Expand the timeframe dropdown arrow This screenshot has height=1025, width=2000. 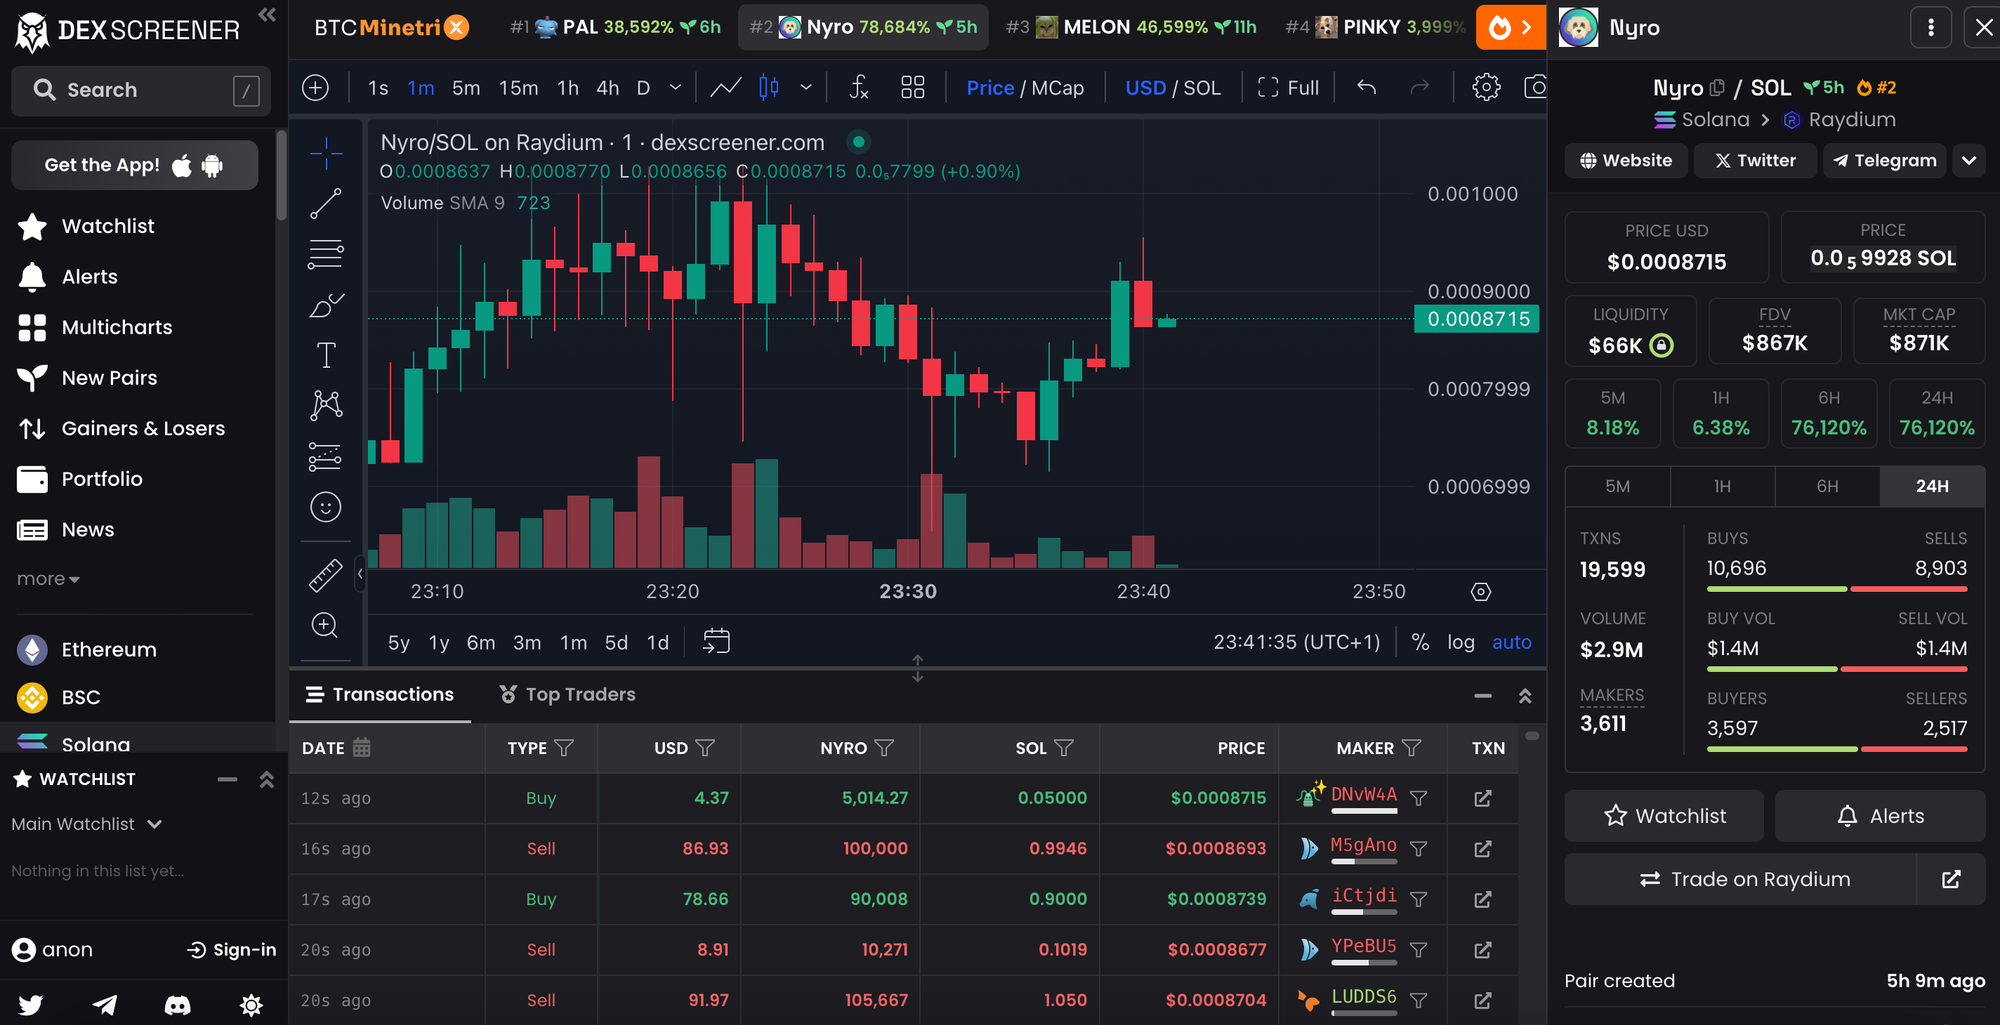pyautogui.click(x=676, y=88)
